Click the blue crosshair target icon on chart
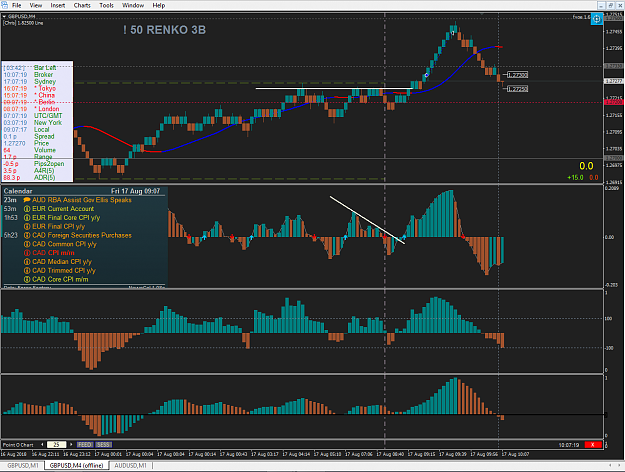The width and height of the screenshot is (625, 472). click(x=596, y=19)
